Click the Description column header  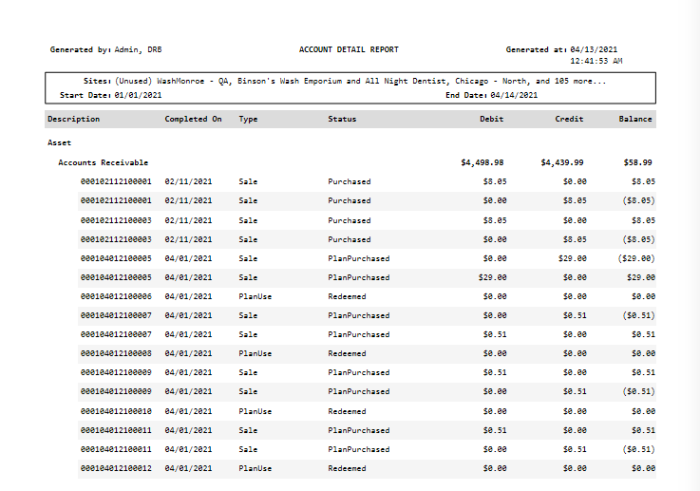(74, 119)
